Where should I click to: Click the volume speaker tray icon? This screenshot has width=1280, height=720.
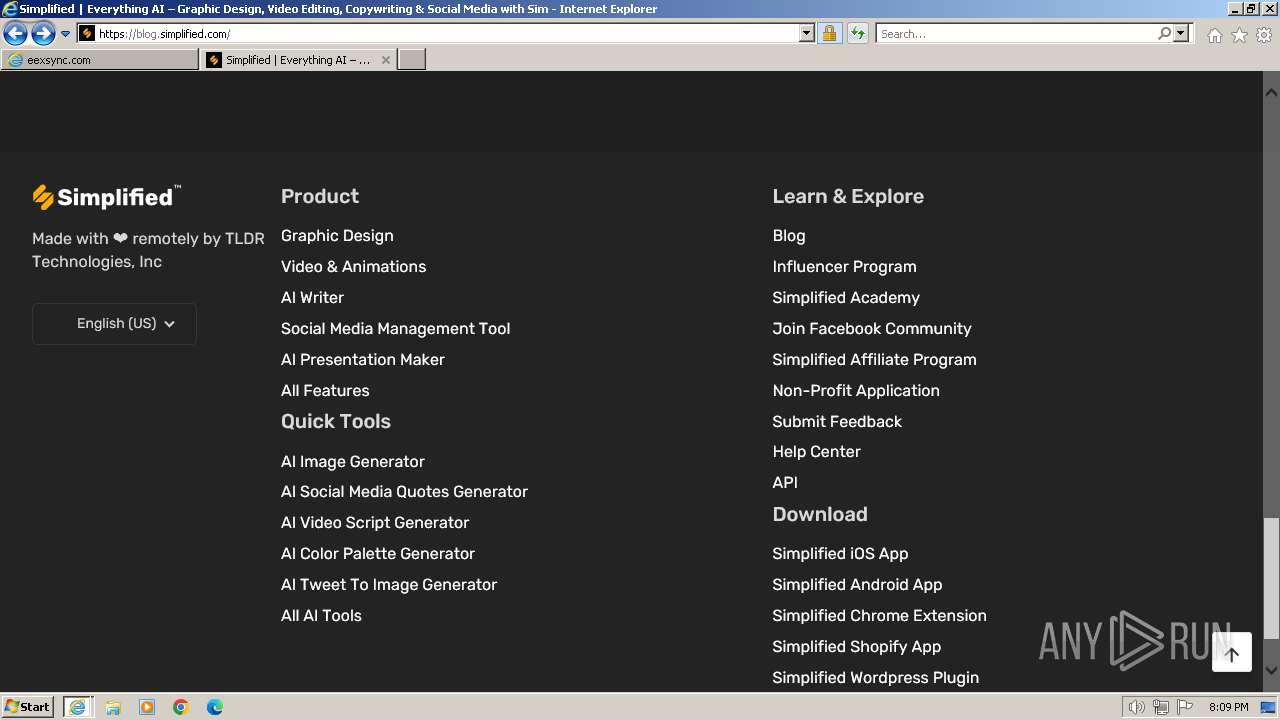pyautogui.click(x=1137, y=707)
